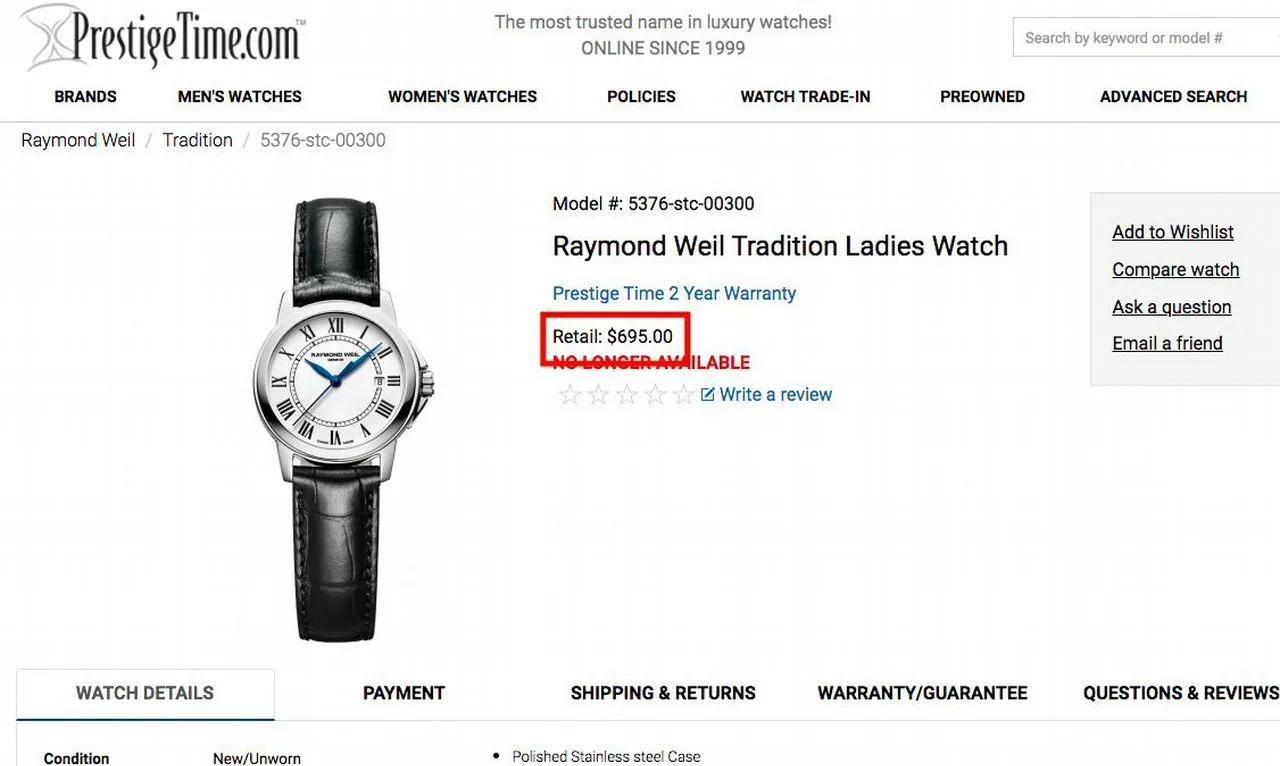Click the pencil icon beside Write a review

pyautogui.click(x=708, y=394)
